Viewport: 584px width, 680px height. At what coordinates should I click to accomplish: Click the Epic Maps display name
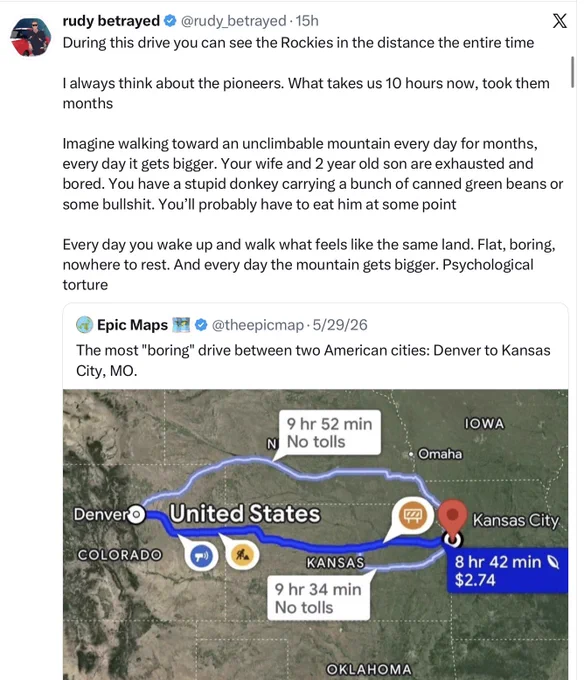click(x=132, y=325)
